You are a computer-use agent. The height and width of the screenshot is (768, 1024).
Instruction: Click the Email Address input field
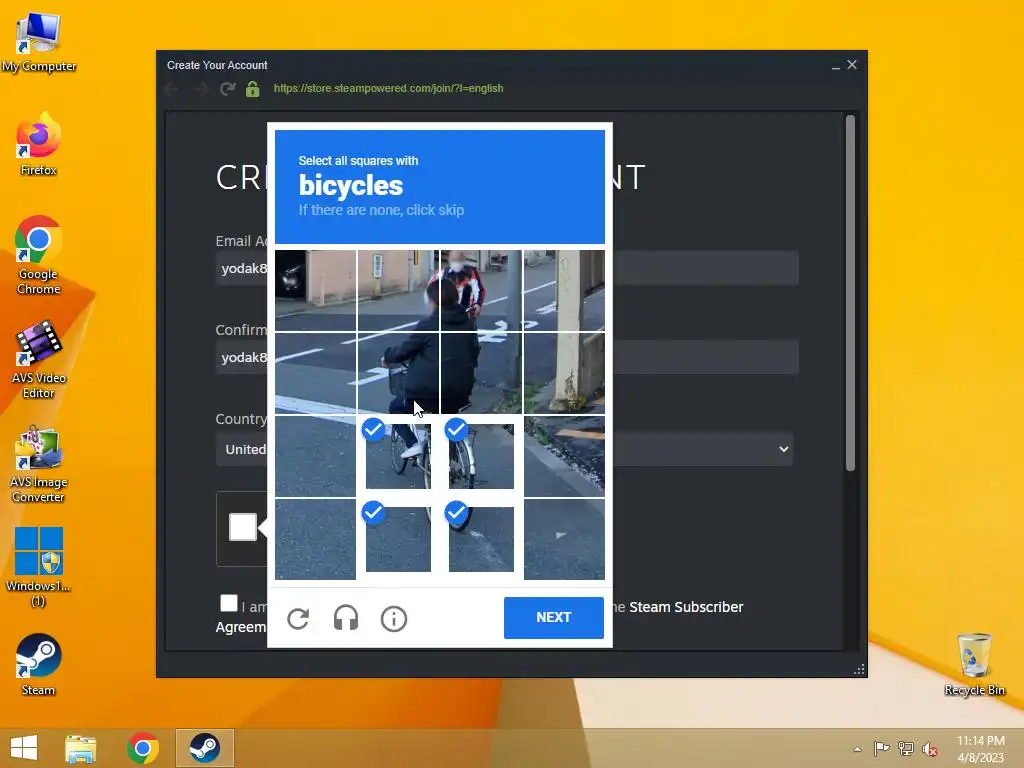click(x=507, y=268)
